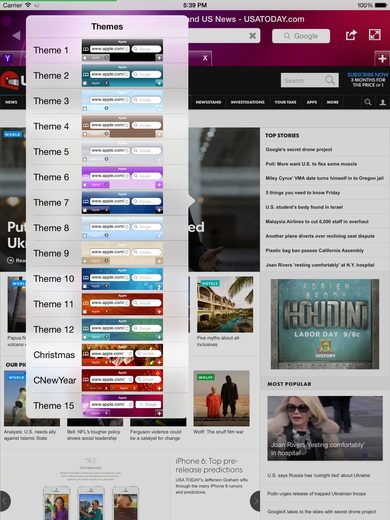Add a new tab with plus button

[382, 59]
